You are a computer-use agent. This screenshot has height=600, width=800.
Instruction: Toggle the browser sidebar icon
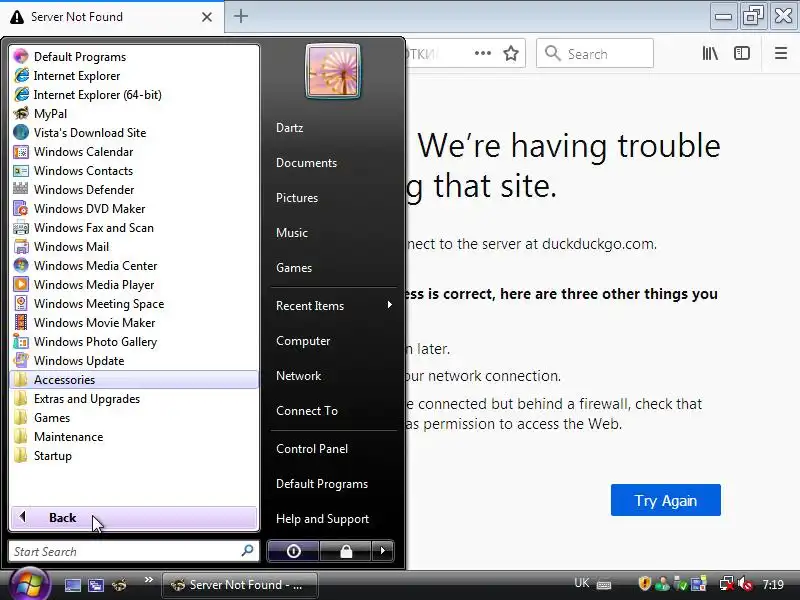741,53
